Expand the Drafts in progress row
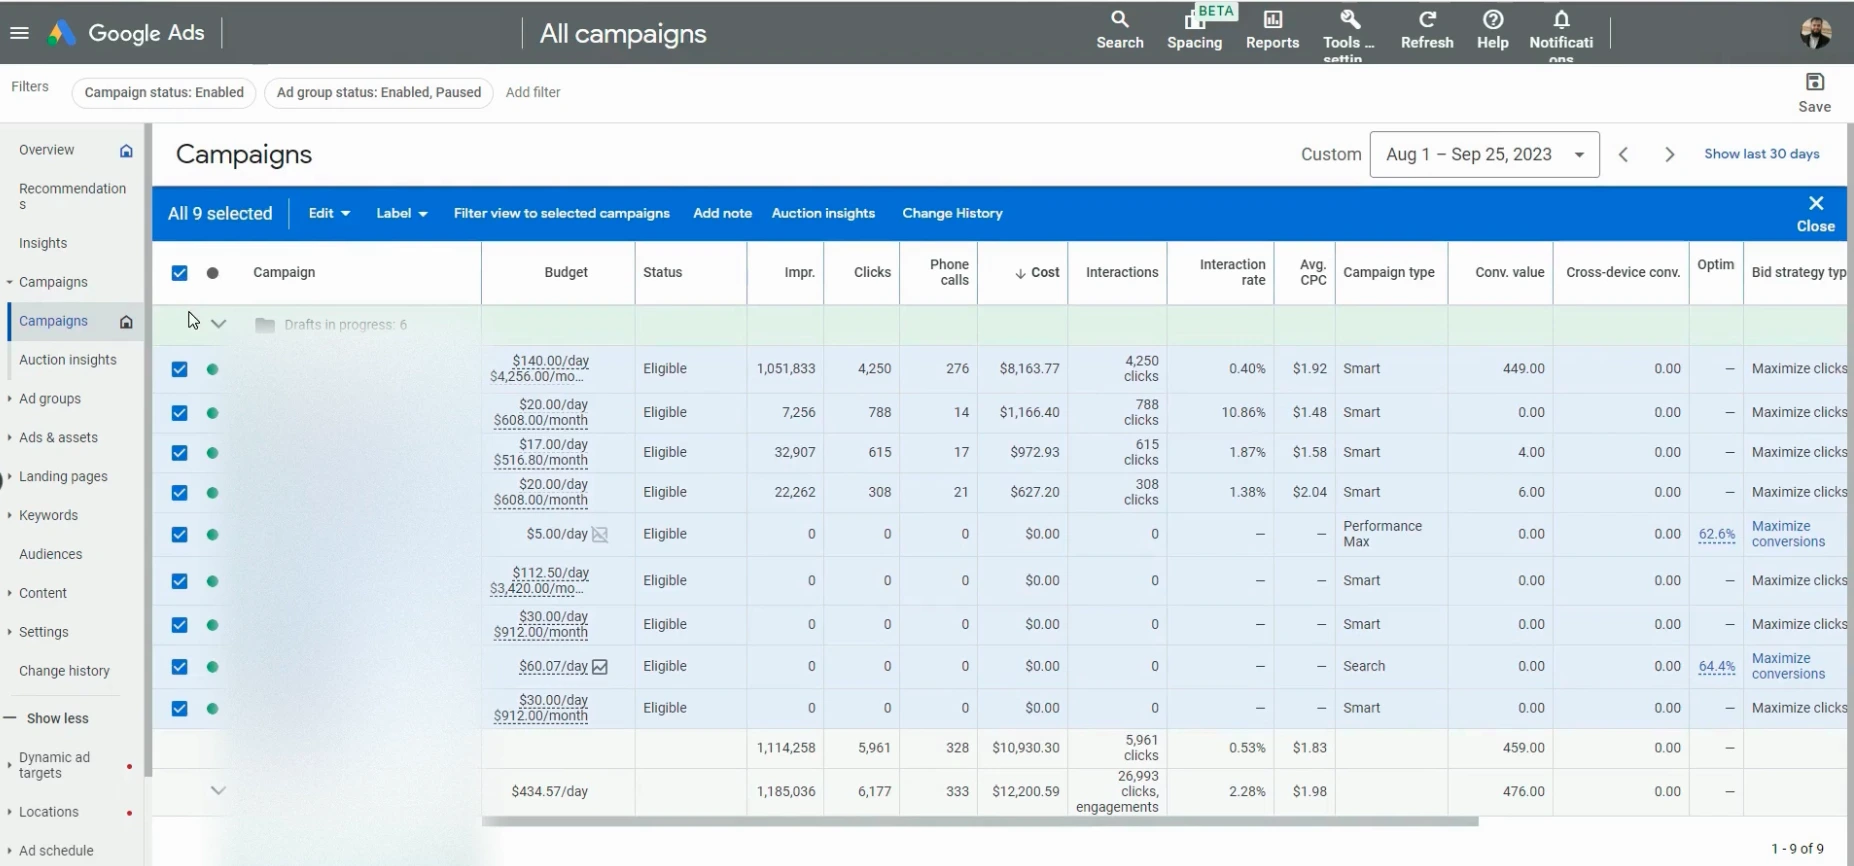Screen dimensions: 1854x866 [x=218, y=325]
